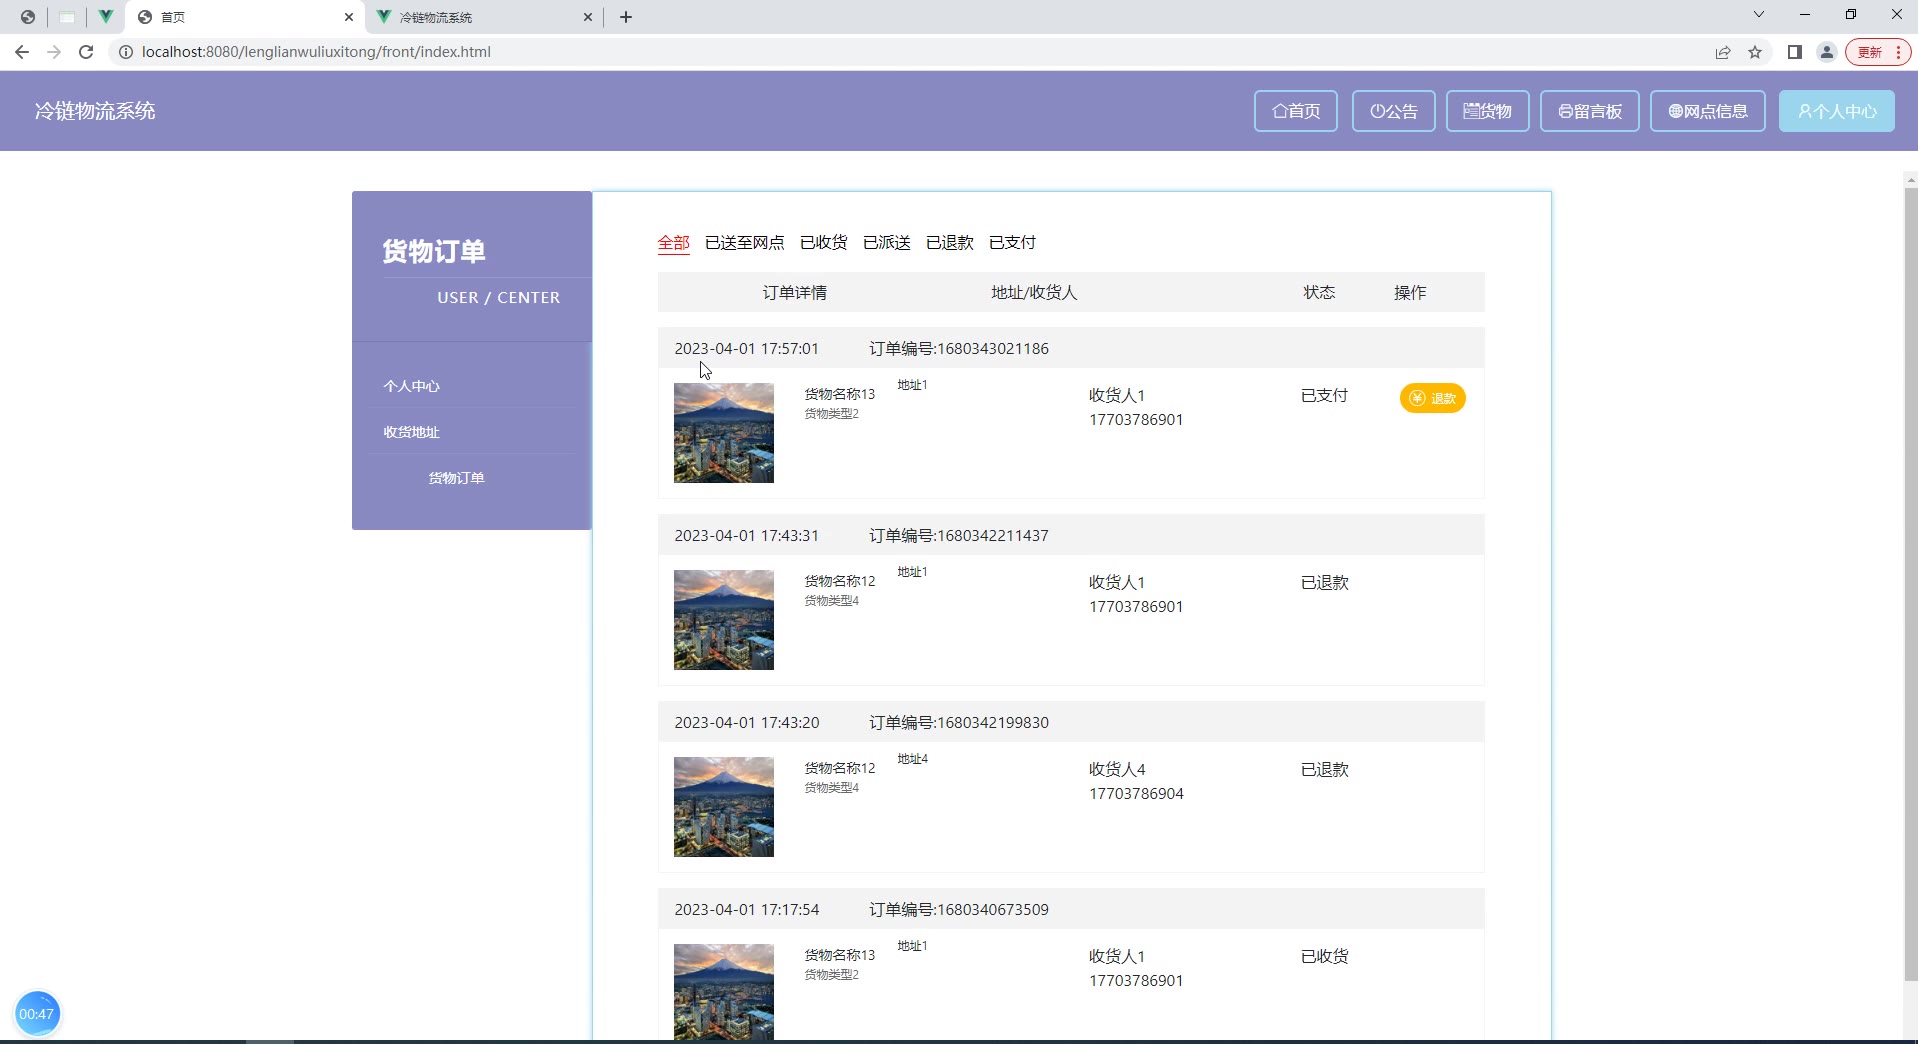Go to 首页 in the navigation bar
This screenshot has width=1918, height=1044.
1295,111
